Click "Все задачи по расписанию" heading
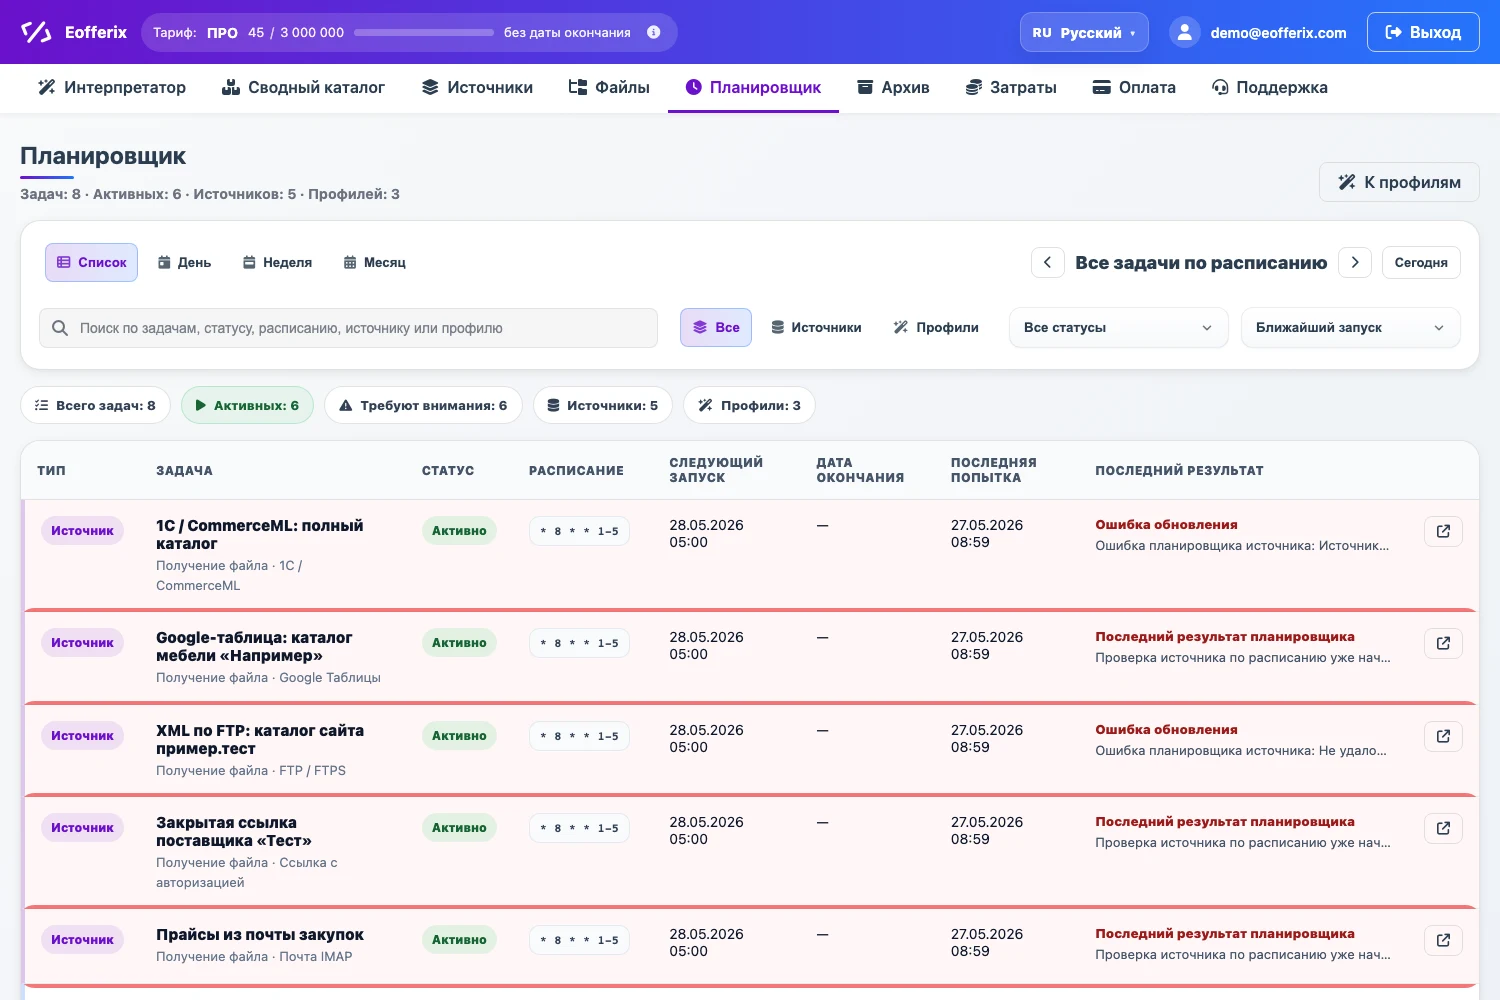Screen dimensions: 1500x1000 click(x=1201, y=263)
